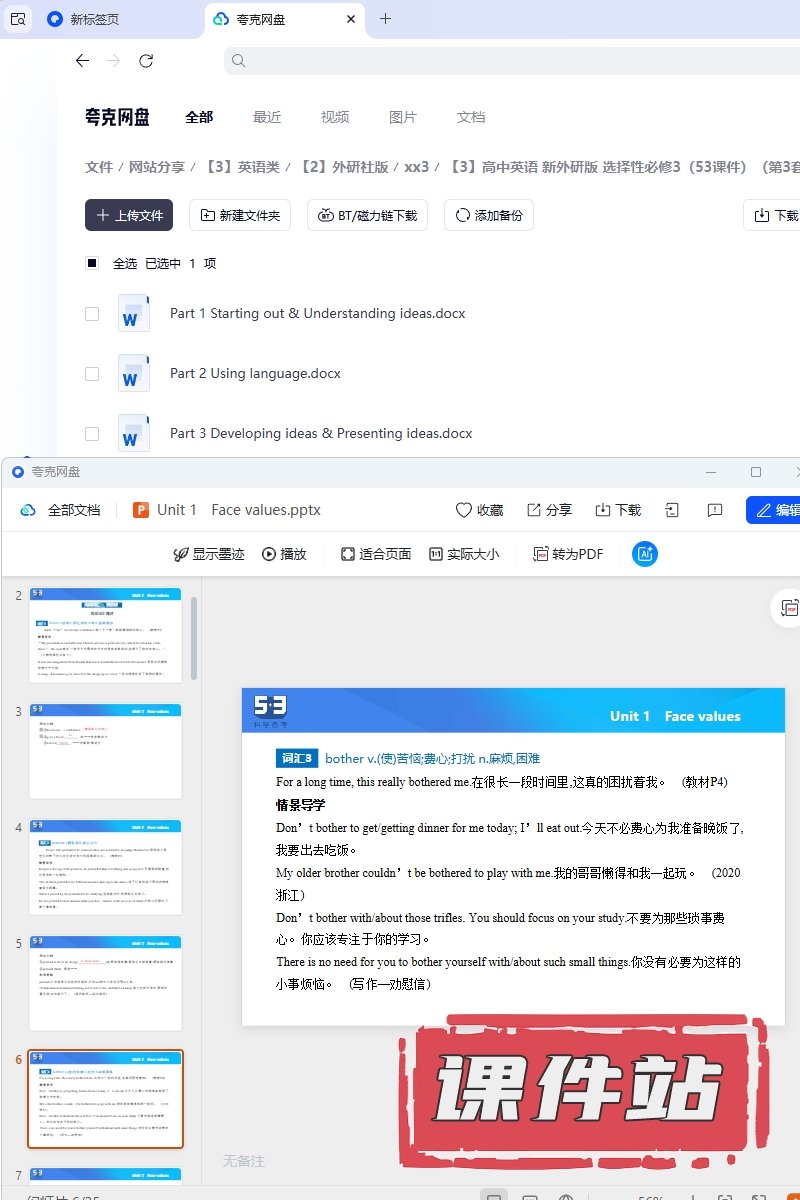Click the blue AI assistant icon in viewer toolbar

point(645,554)
